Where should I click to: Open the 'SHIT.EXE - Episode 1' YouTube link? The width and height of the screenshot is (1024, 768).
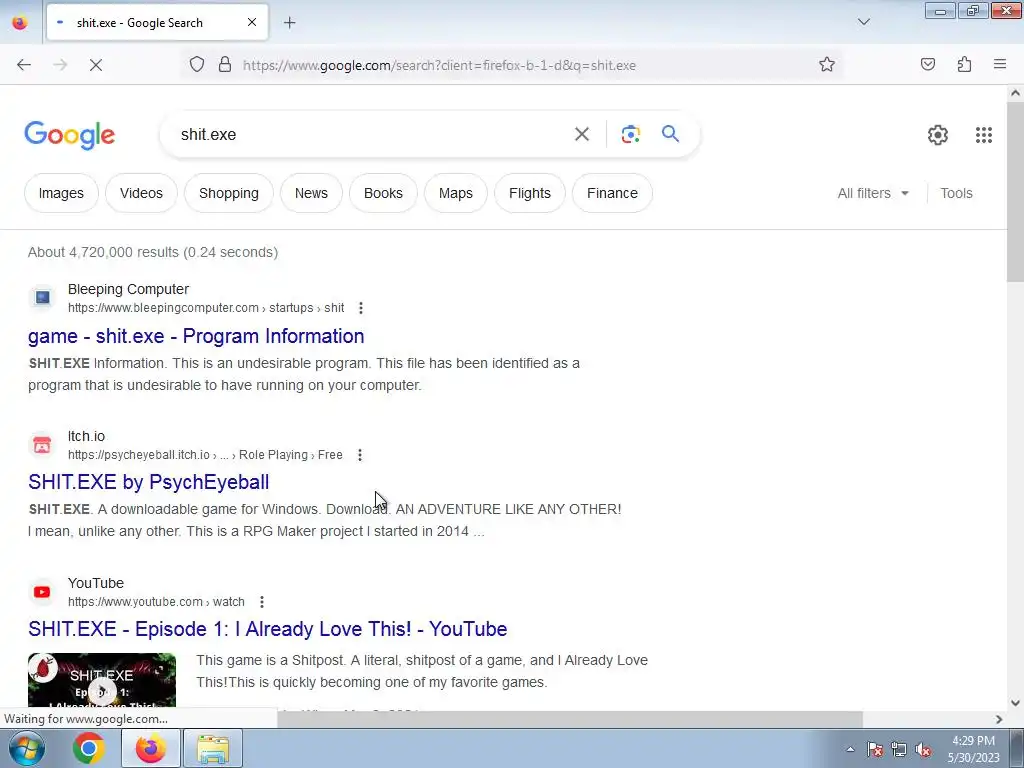click(267, 629)
